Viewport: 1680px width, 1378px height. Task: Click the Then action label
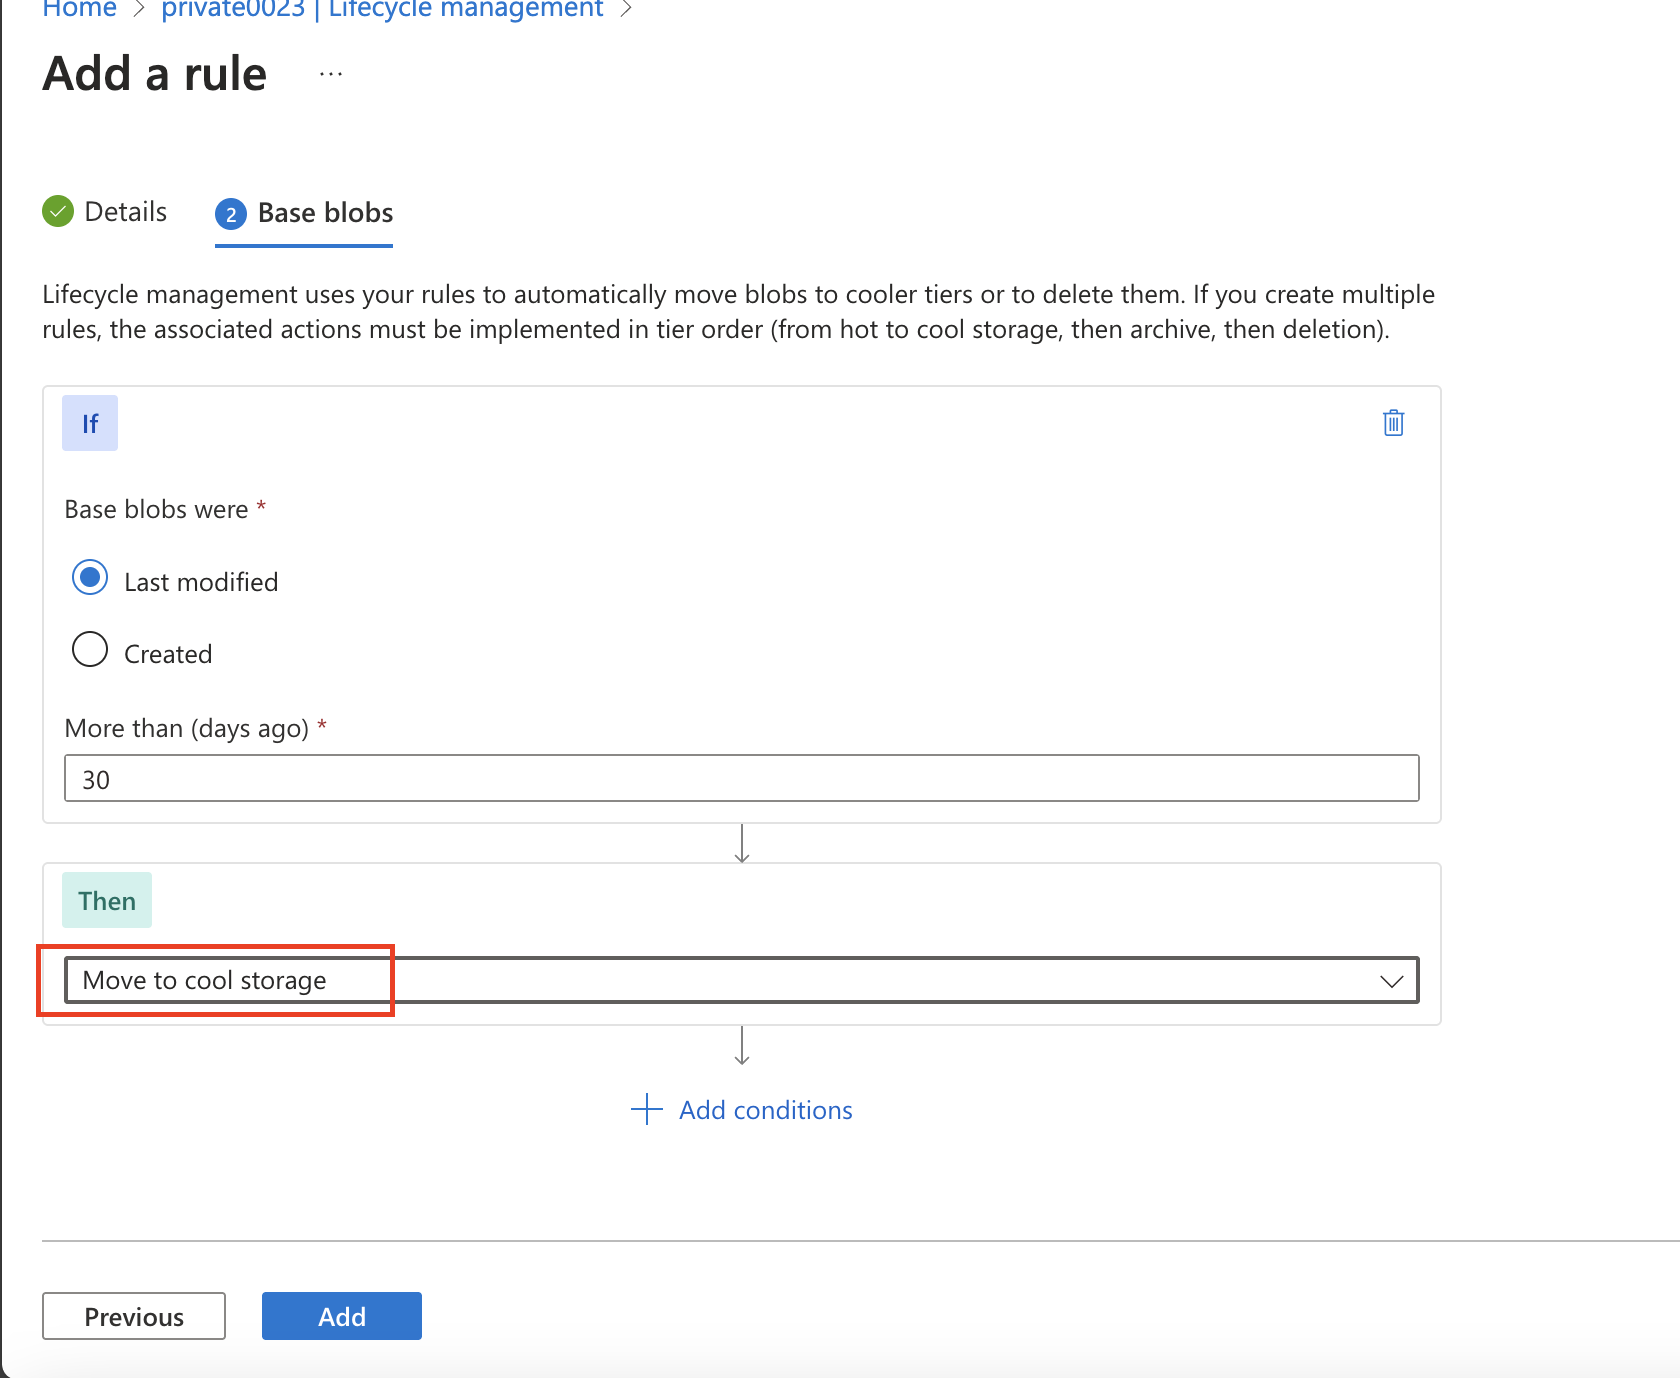click(107, 900)
